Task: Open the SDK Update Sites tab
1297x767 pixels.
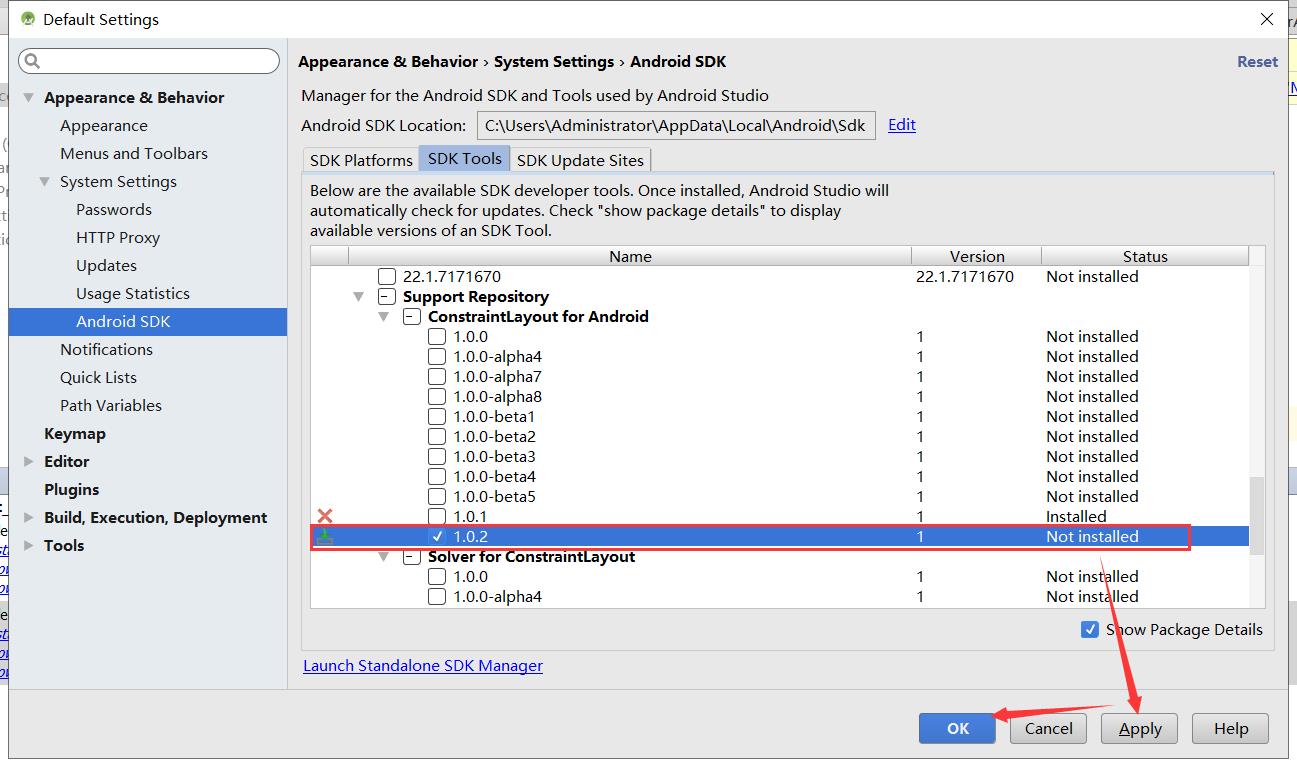Action: [x=581, y=160]
